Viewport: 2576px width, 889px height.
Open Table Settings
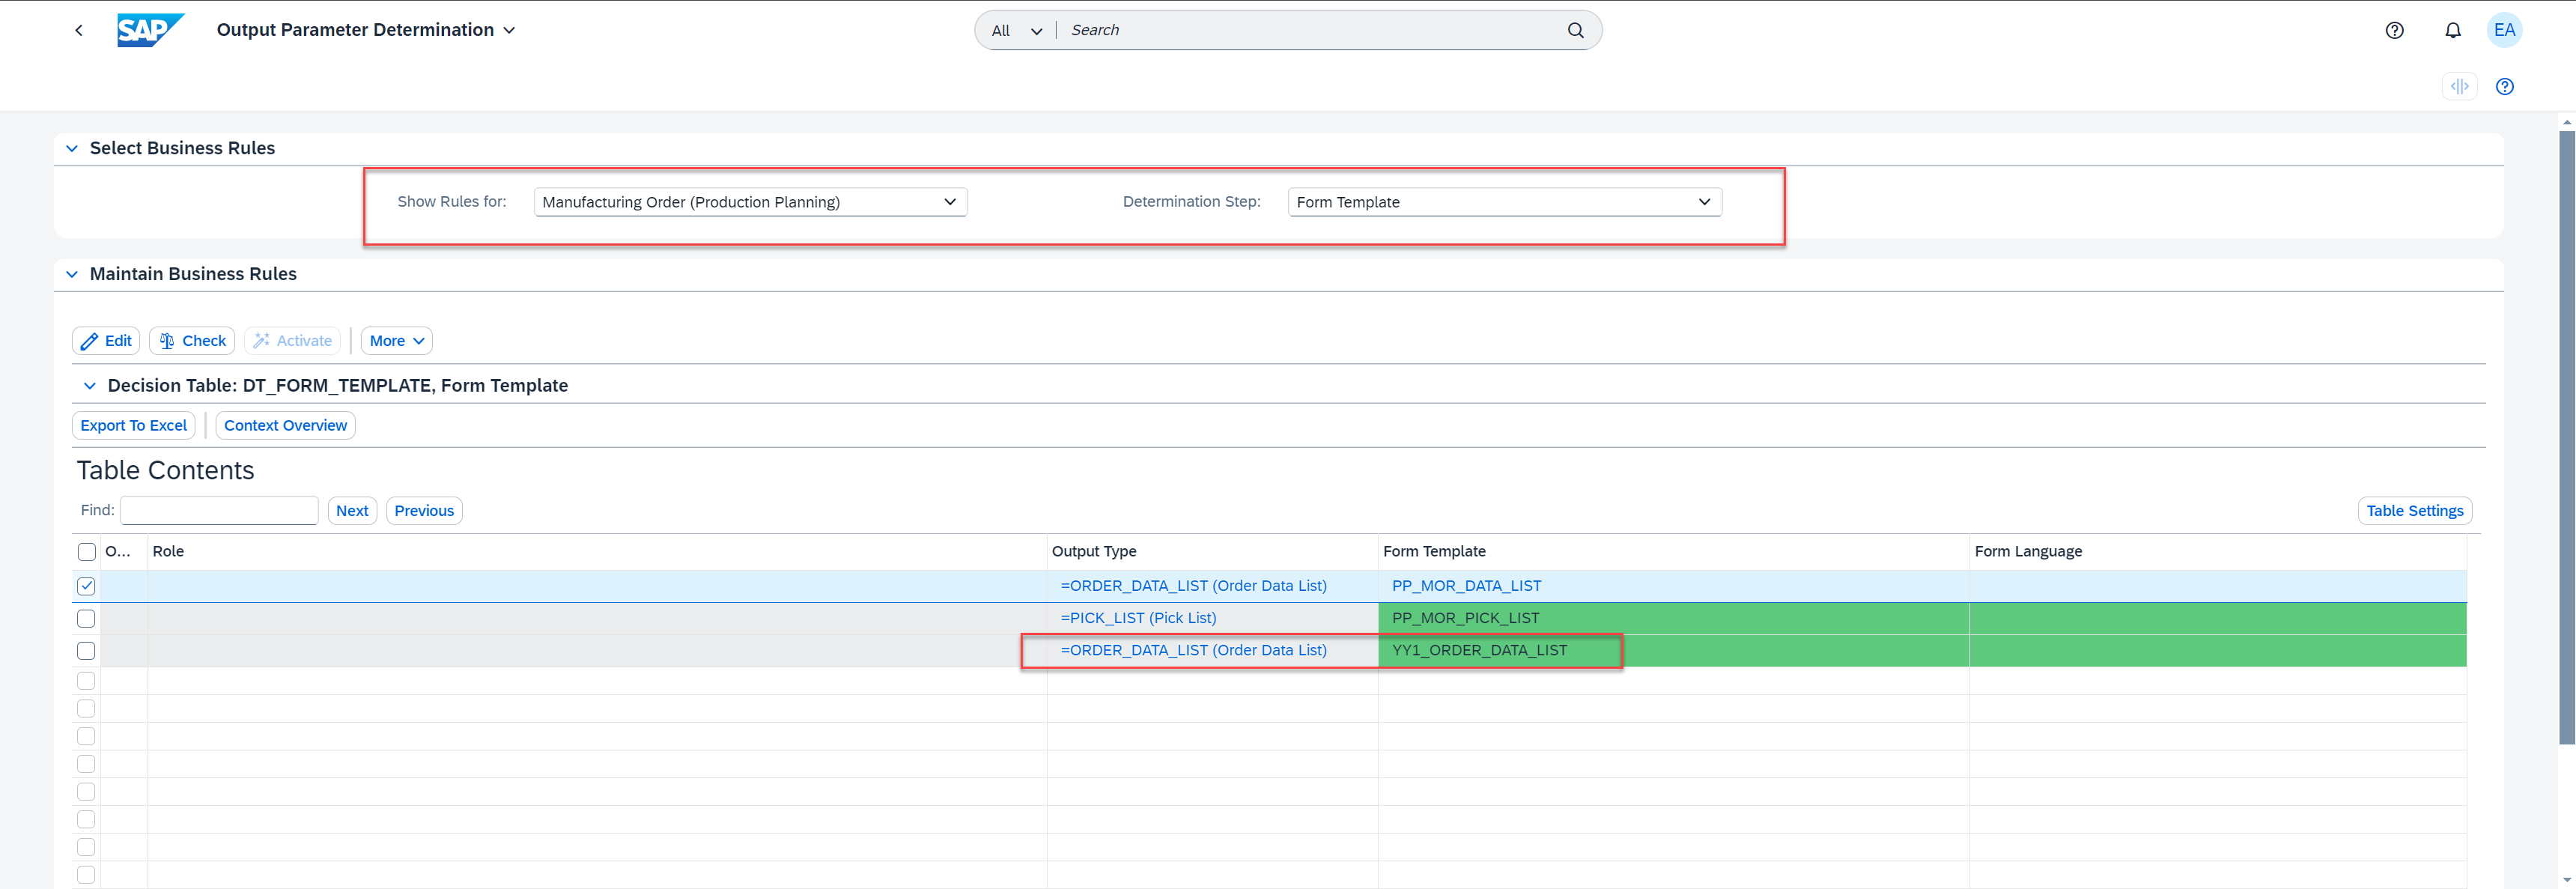coord(2415,511)
